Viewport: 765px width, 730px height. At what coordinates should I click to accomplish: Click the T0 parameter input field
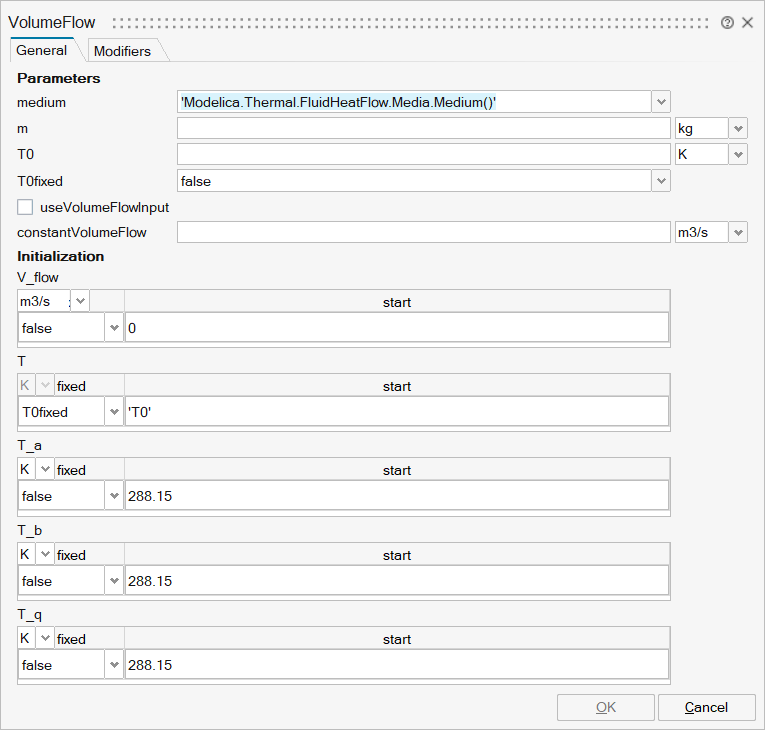tap(422, 155)
